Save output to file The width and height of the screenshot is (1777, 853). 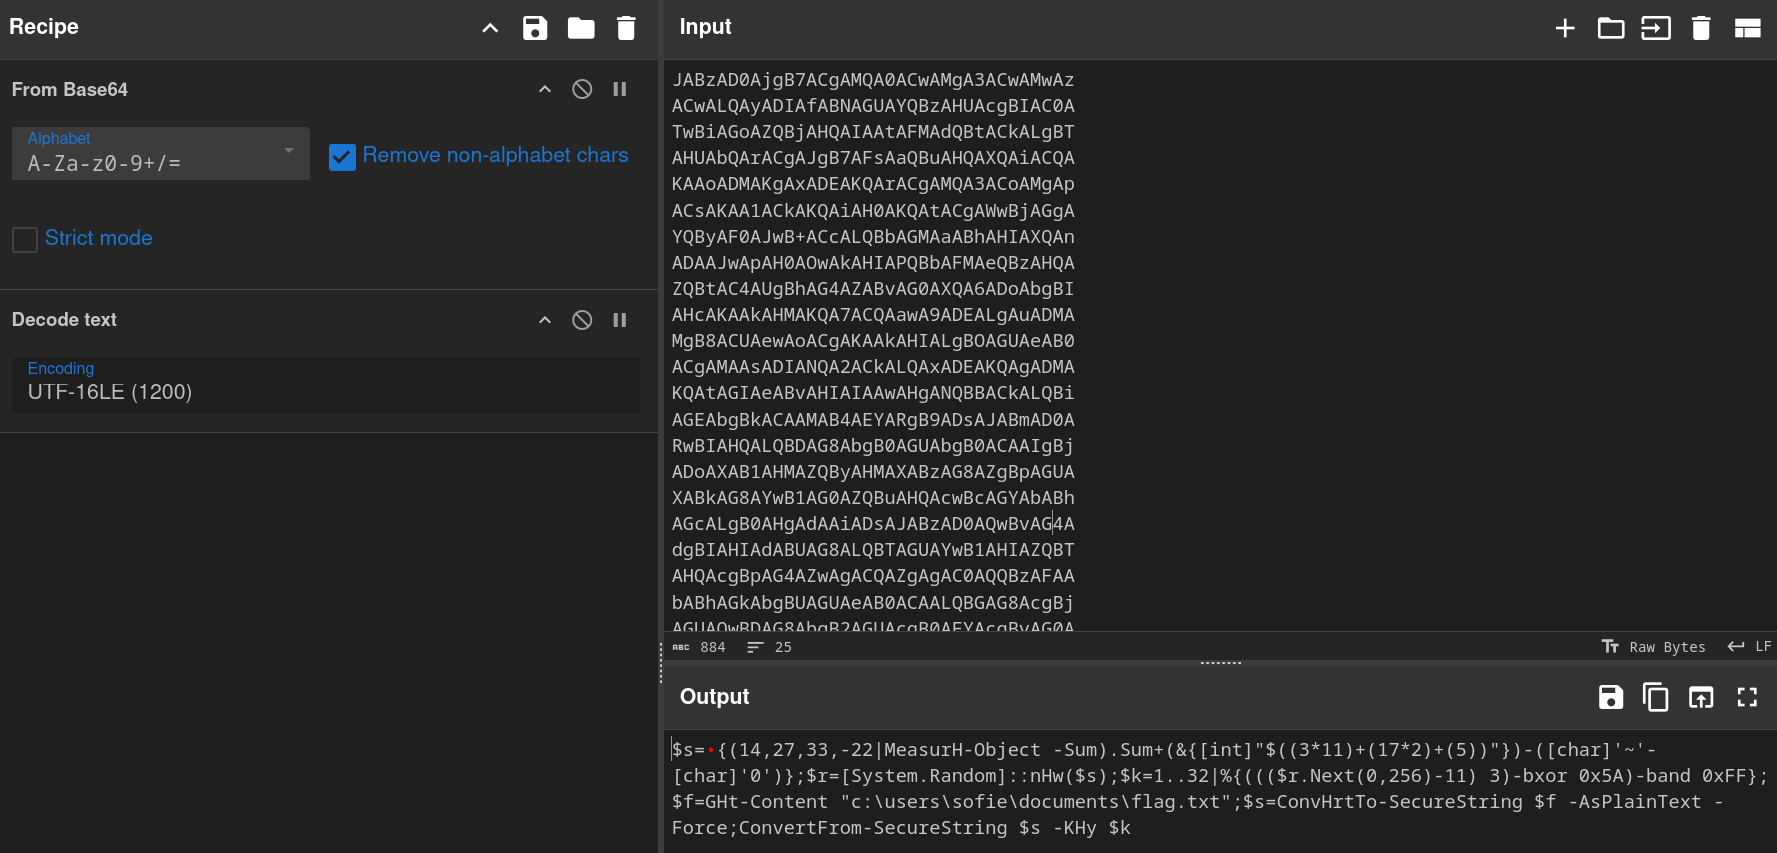pyautogui.click(x=1610, y=697)
